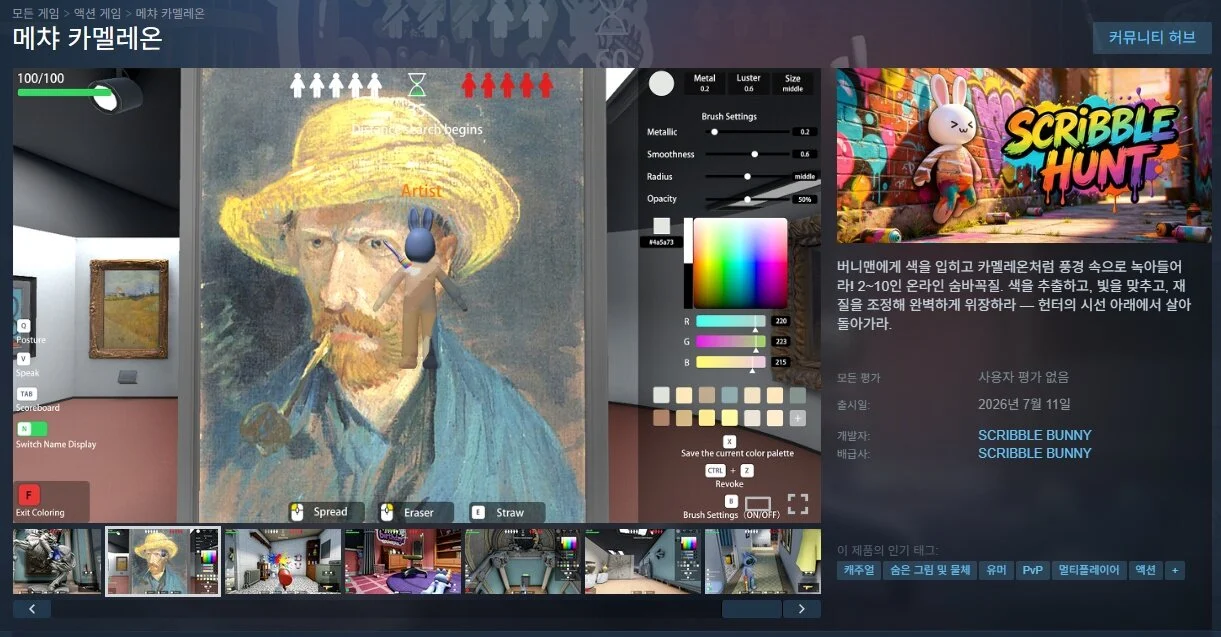This screenshot has height=637, width=1221.
Task: Click the 2026년 7월 11일 release date text
Action: click(x=1024, y=404)
